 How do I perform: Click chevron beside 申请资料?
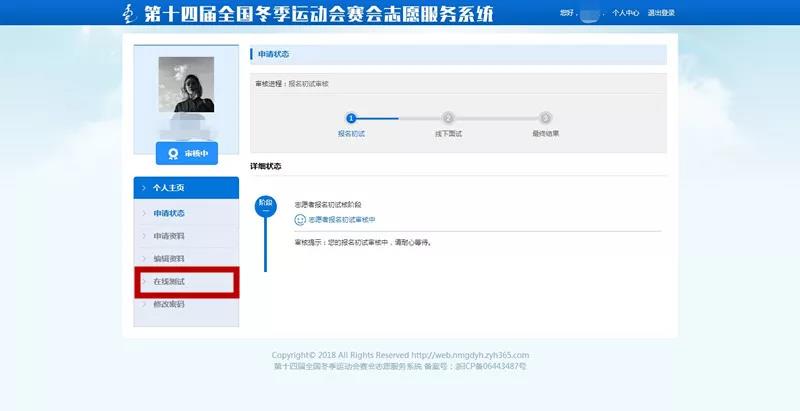tap(144, 236)
